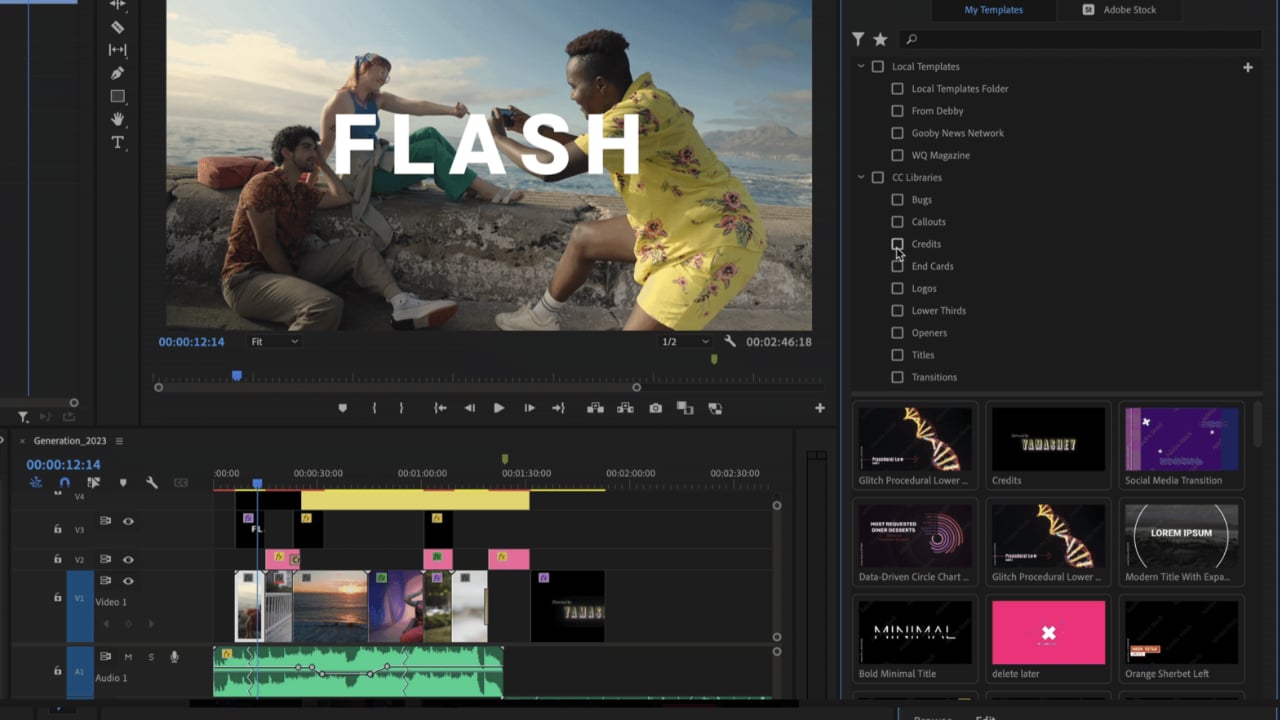Enable the Gooby News Network template filter
The image size is (1280, 720).
(x=897, y=132)
